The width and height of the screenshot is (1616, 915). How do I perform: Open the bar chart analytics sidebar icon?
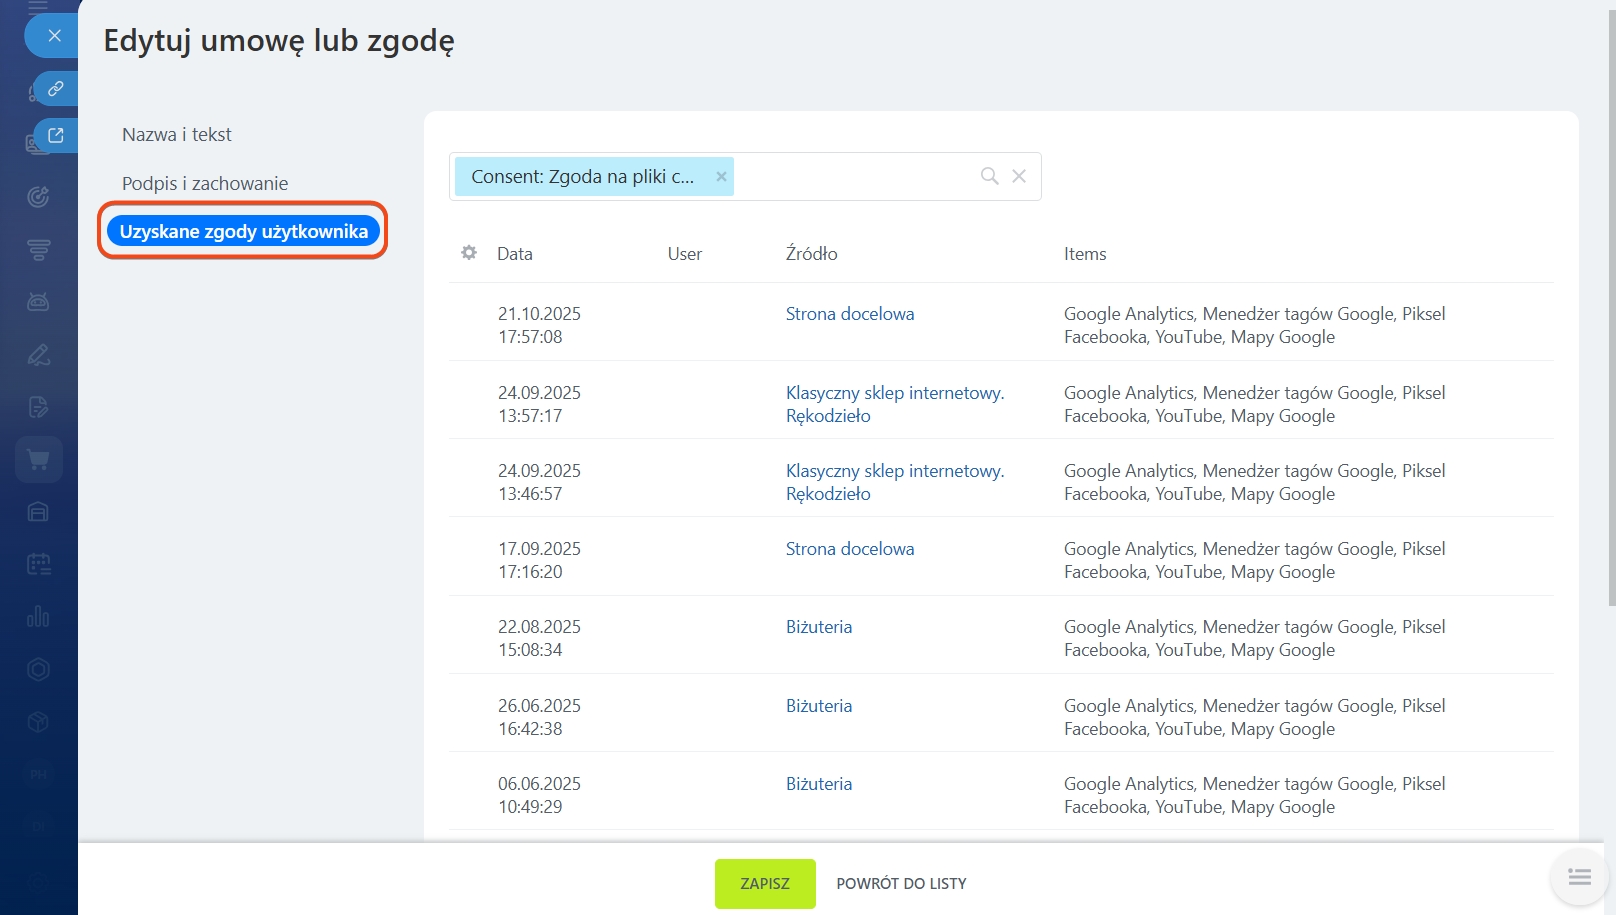coord(38,617)
